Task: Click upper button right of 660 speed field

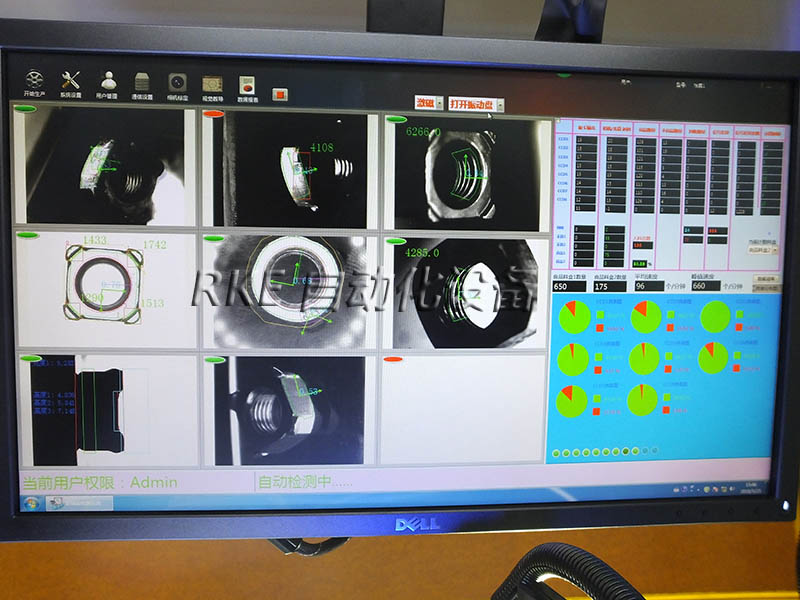Action: [x=766, y=279]
